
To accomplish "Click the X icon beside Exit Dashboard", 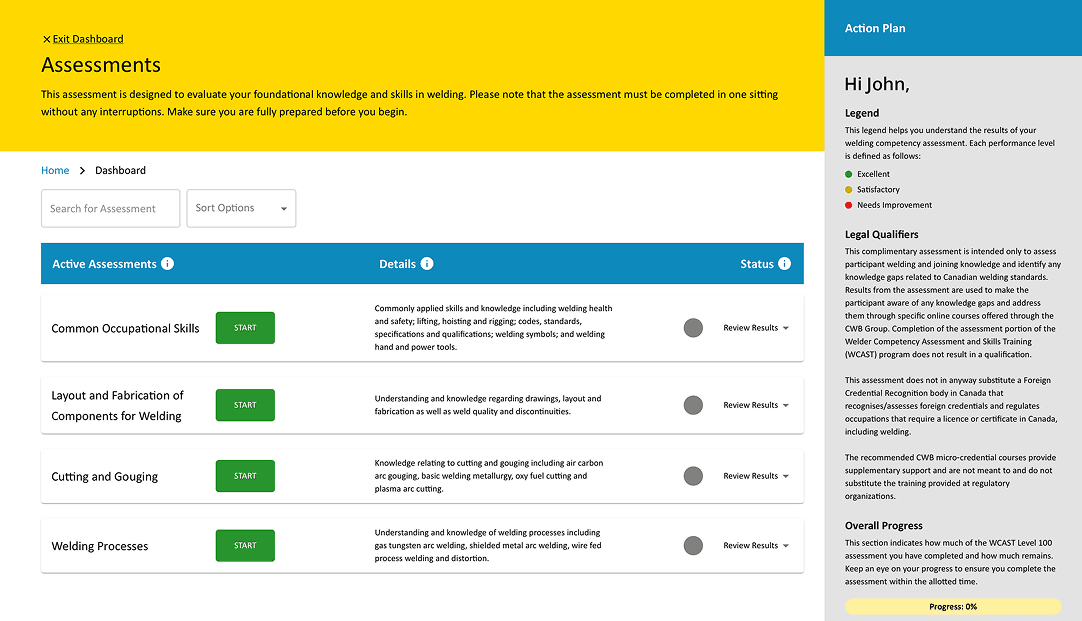I will pos(46,39).
